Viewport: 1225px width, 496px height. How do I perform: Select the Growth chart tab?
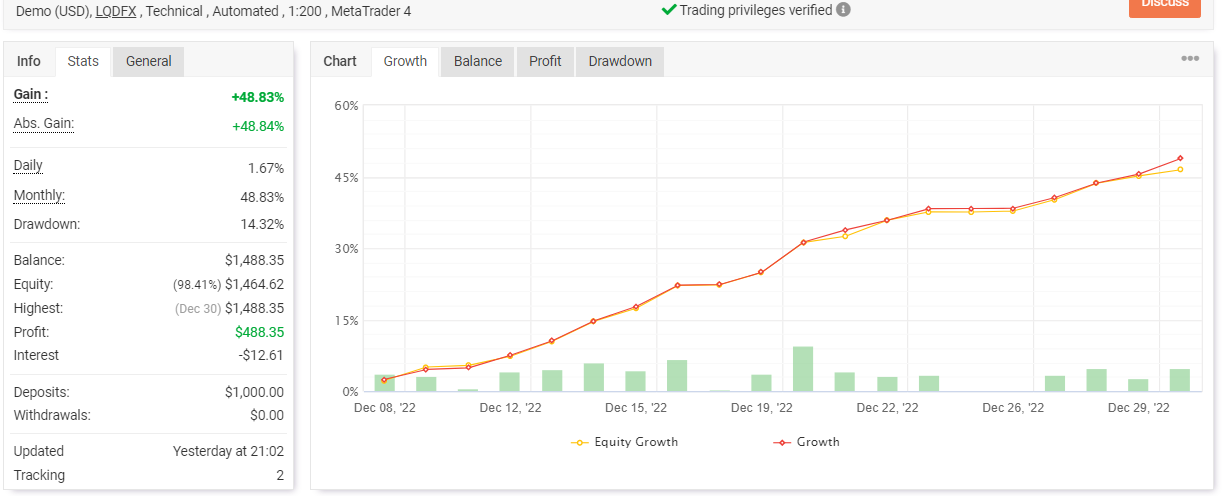(405, 61)
